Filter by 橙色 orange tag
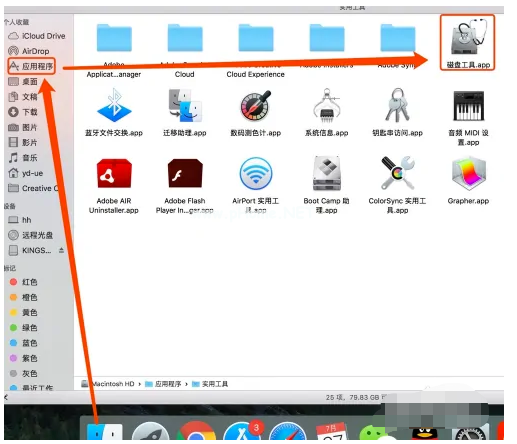Viewport: 517px width, 444px height. (23, 297)
